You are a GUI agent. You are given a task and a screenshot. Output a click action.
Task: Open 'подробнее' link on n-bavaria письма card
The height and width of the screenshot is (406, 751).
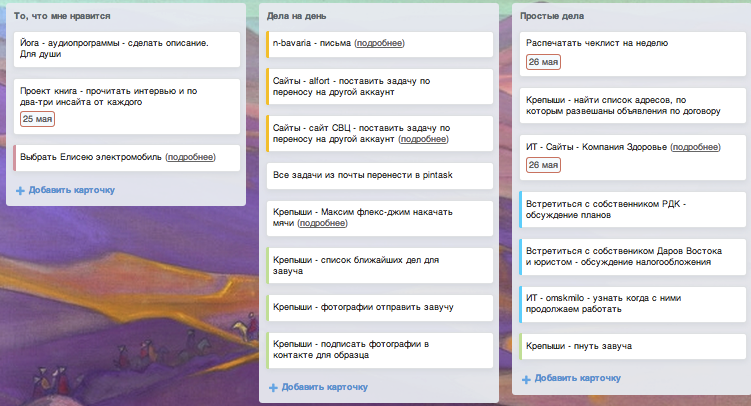[x=379, y=44]
